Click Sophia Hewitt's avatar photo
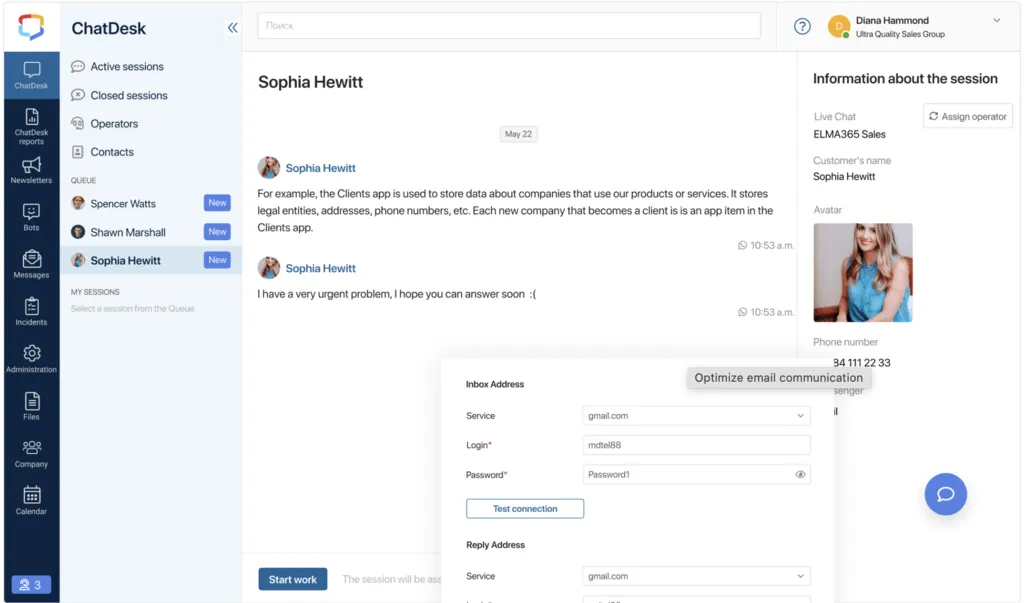Image resolution: width=1024 pixels, height=603 pixels. pos(862,272)
